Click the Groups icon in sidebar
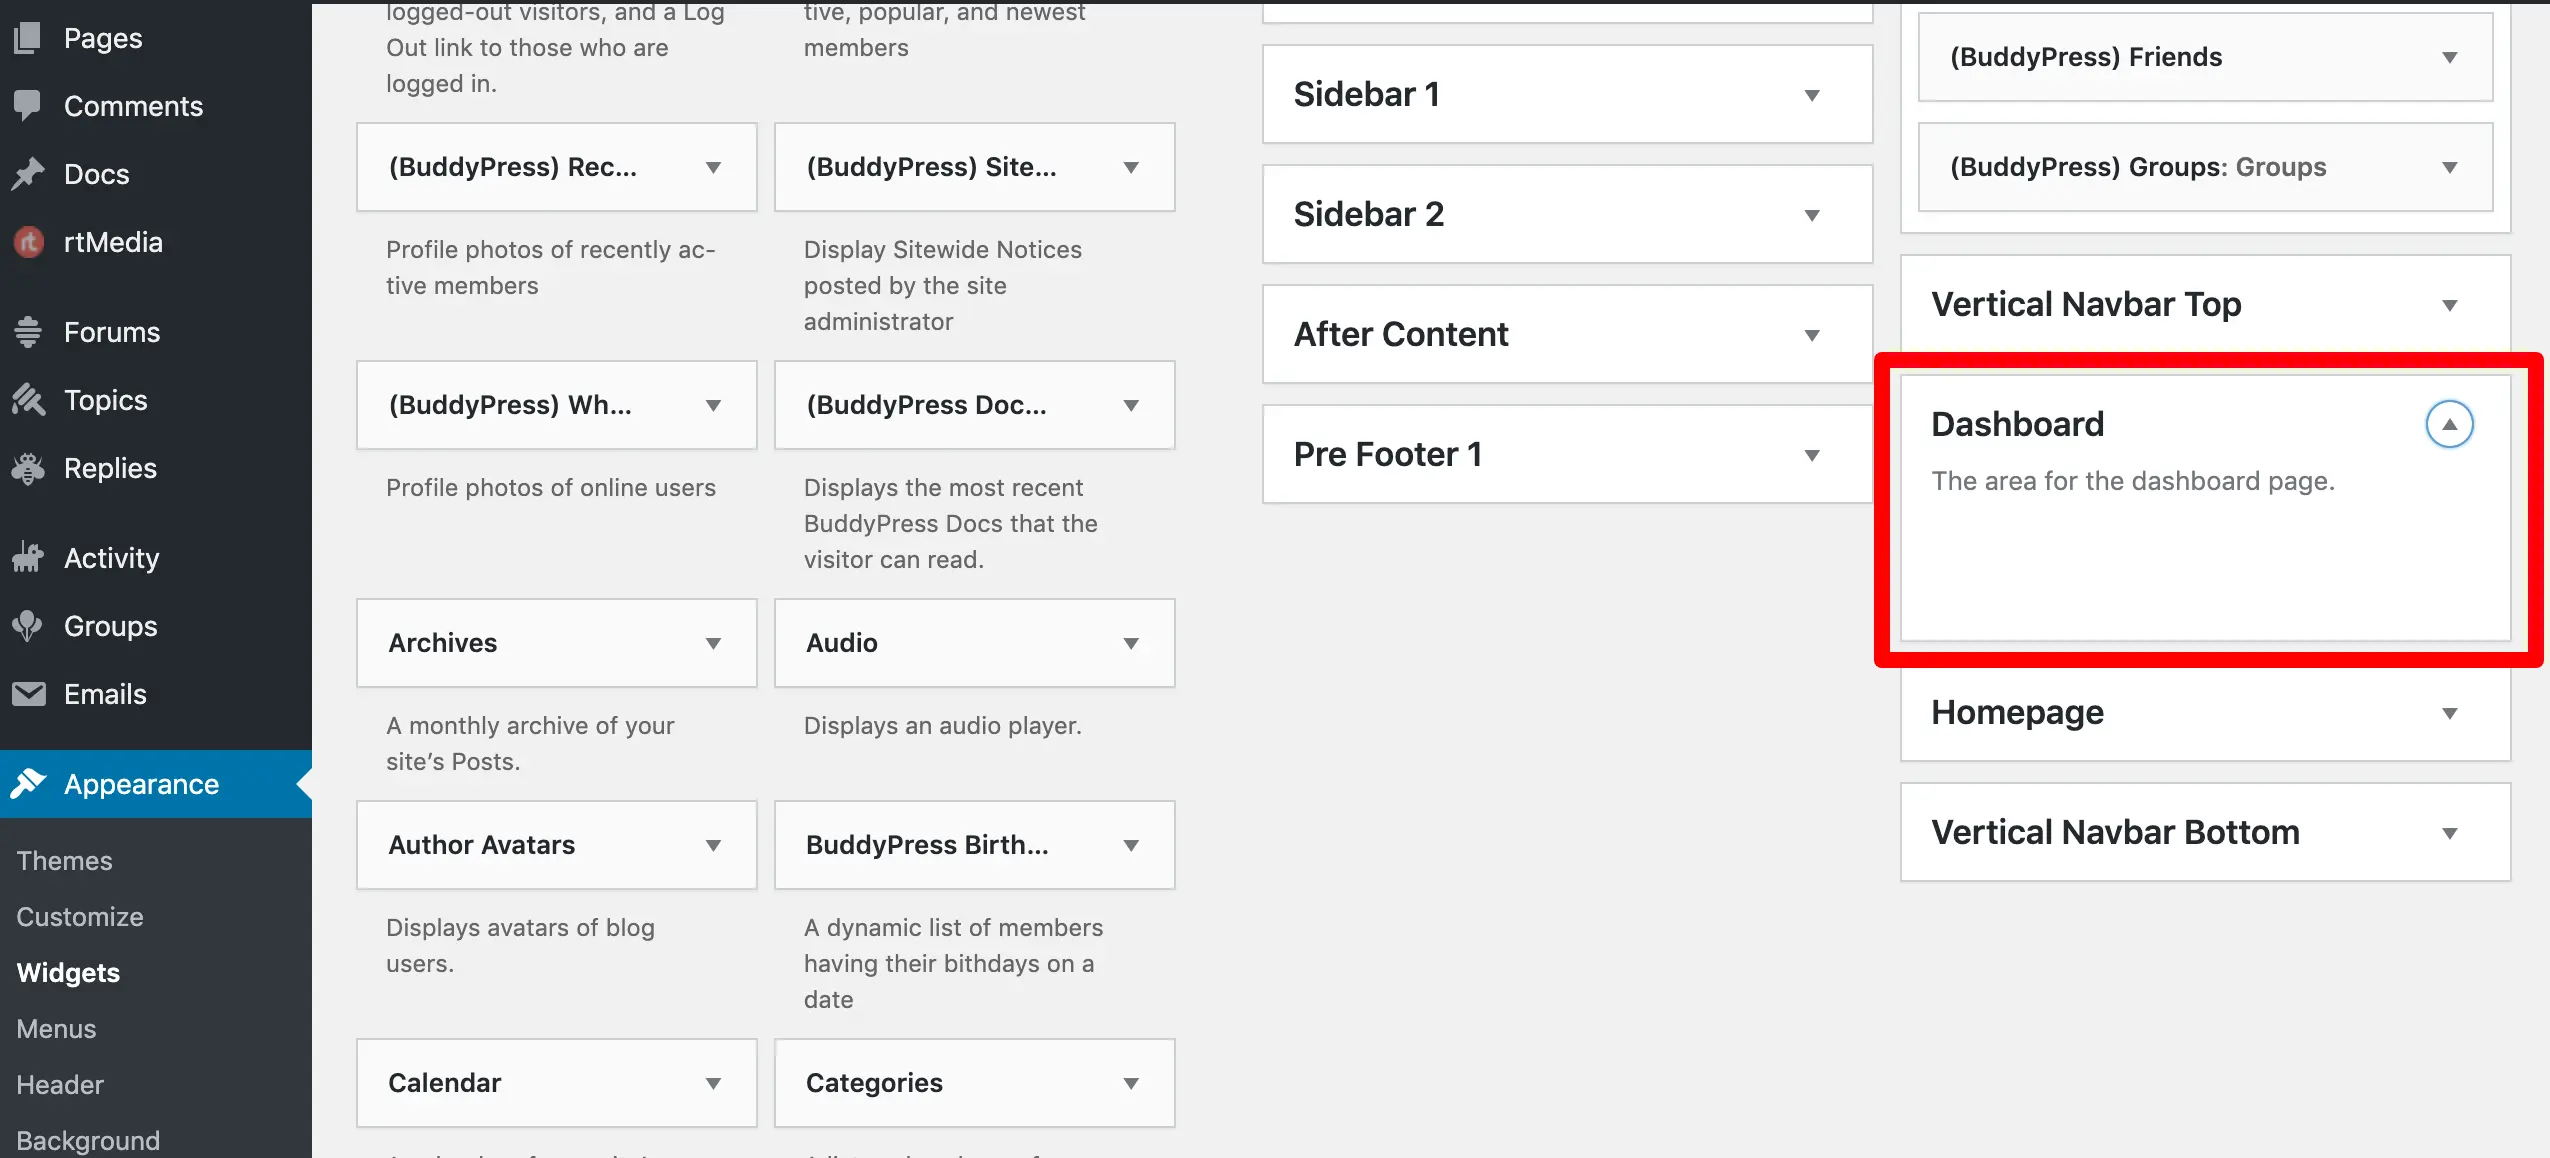 pyautogui.click(x=28, y=626)
